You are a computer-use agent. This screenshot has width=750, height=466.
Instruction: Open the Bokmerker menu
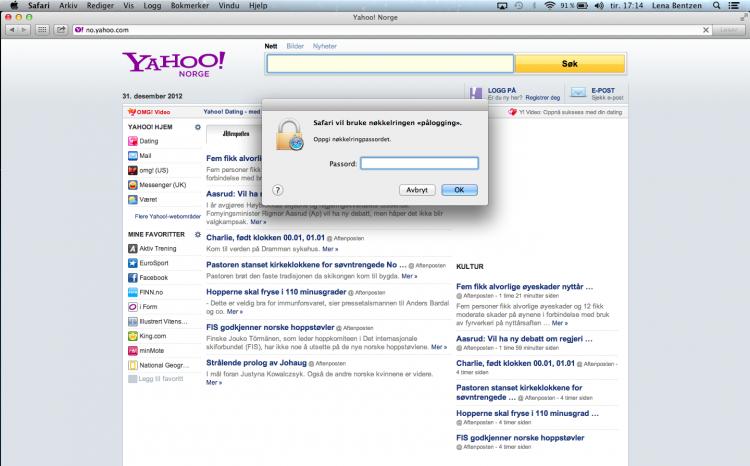coord(189,6)
